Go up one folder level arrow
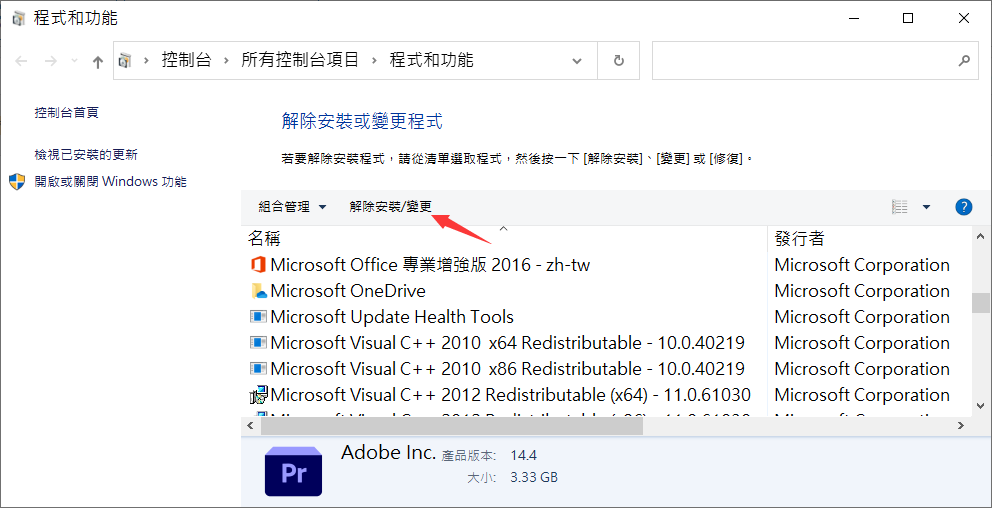This screenshot has width=992, height=508. tap(97, 61)
